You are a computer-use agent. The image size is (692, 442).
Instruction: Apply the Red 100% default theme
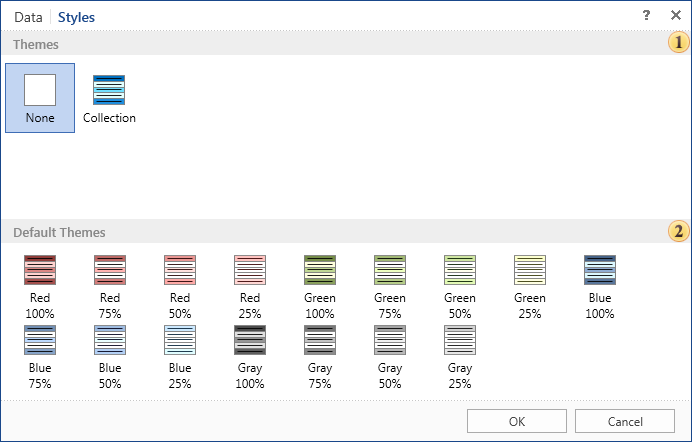[40, 287]
